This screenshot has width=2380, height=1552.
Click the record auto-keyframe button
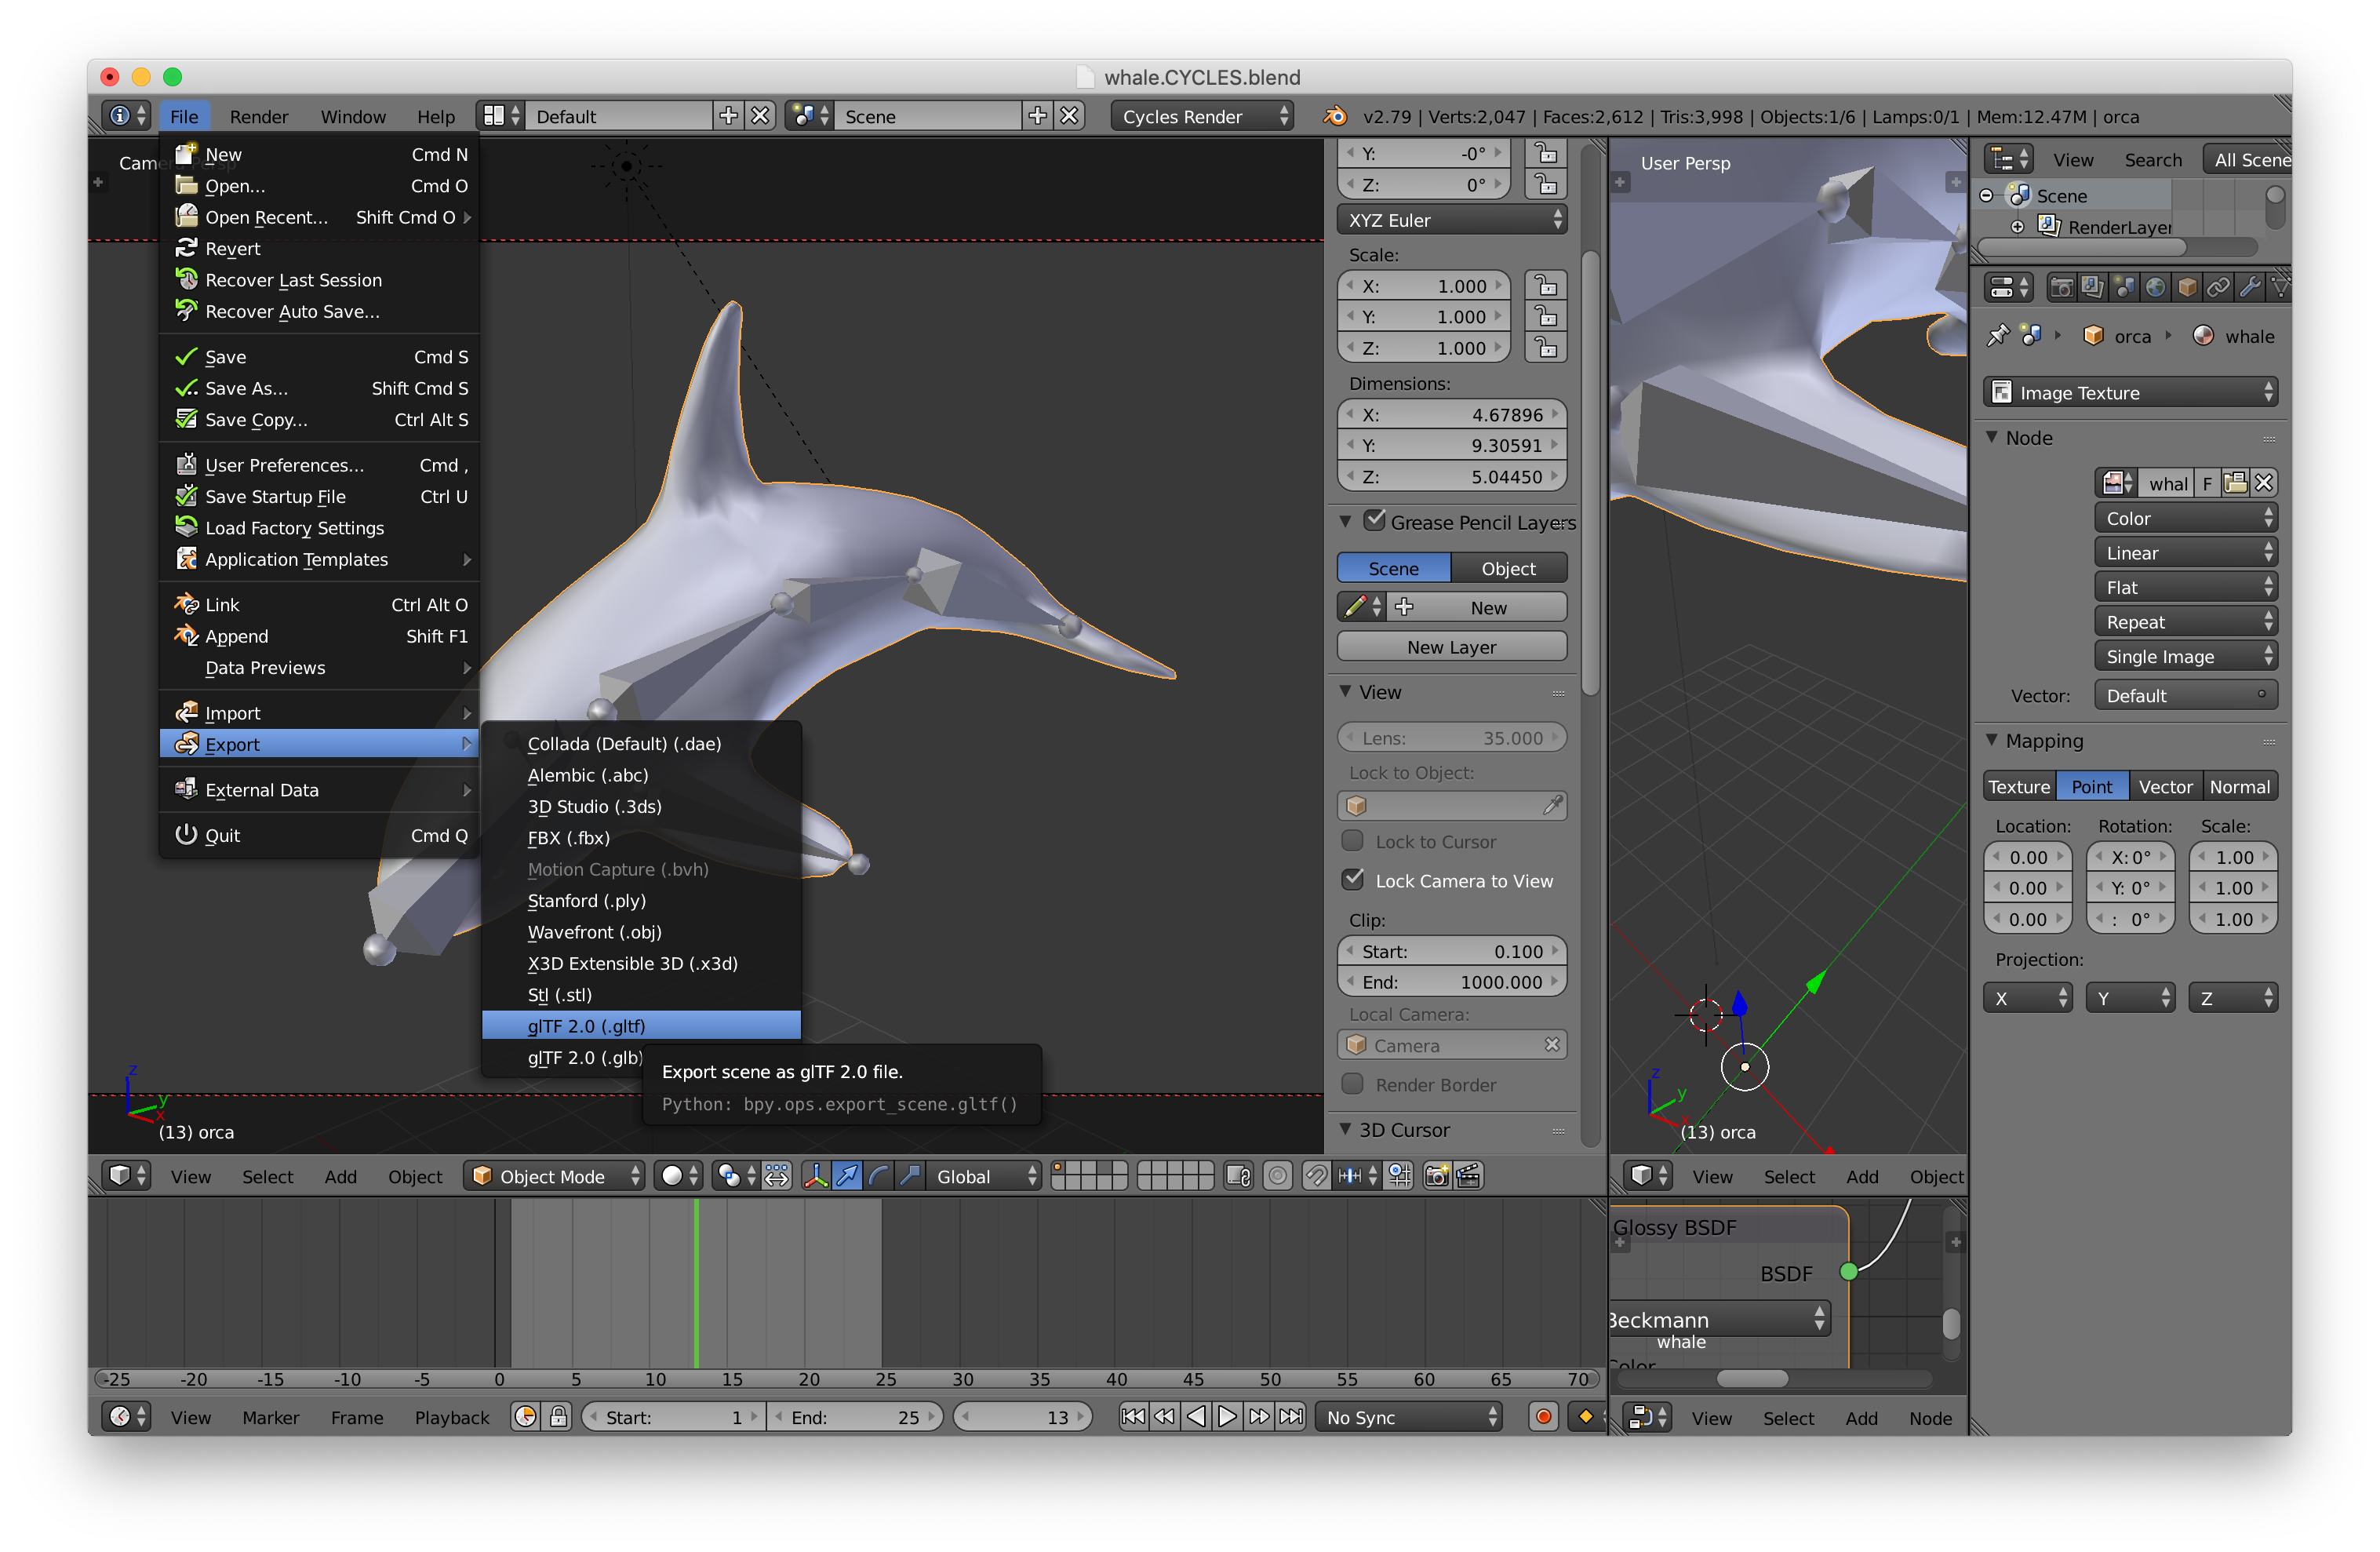[1543, 1416]
